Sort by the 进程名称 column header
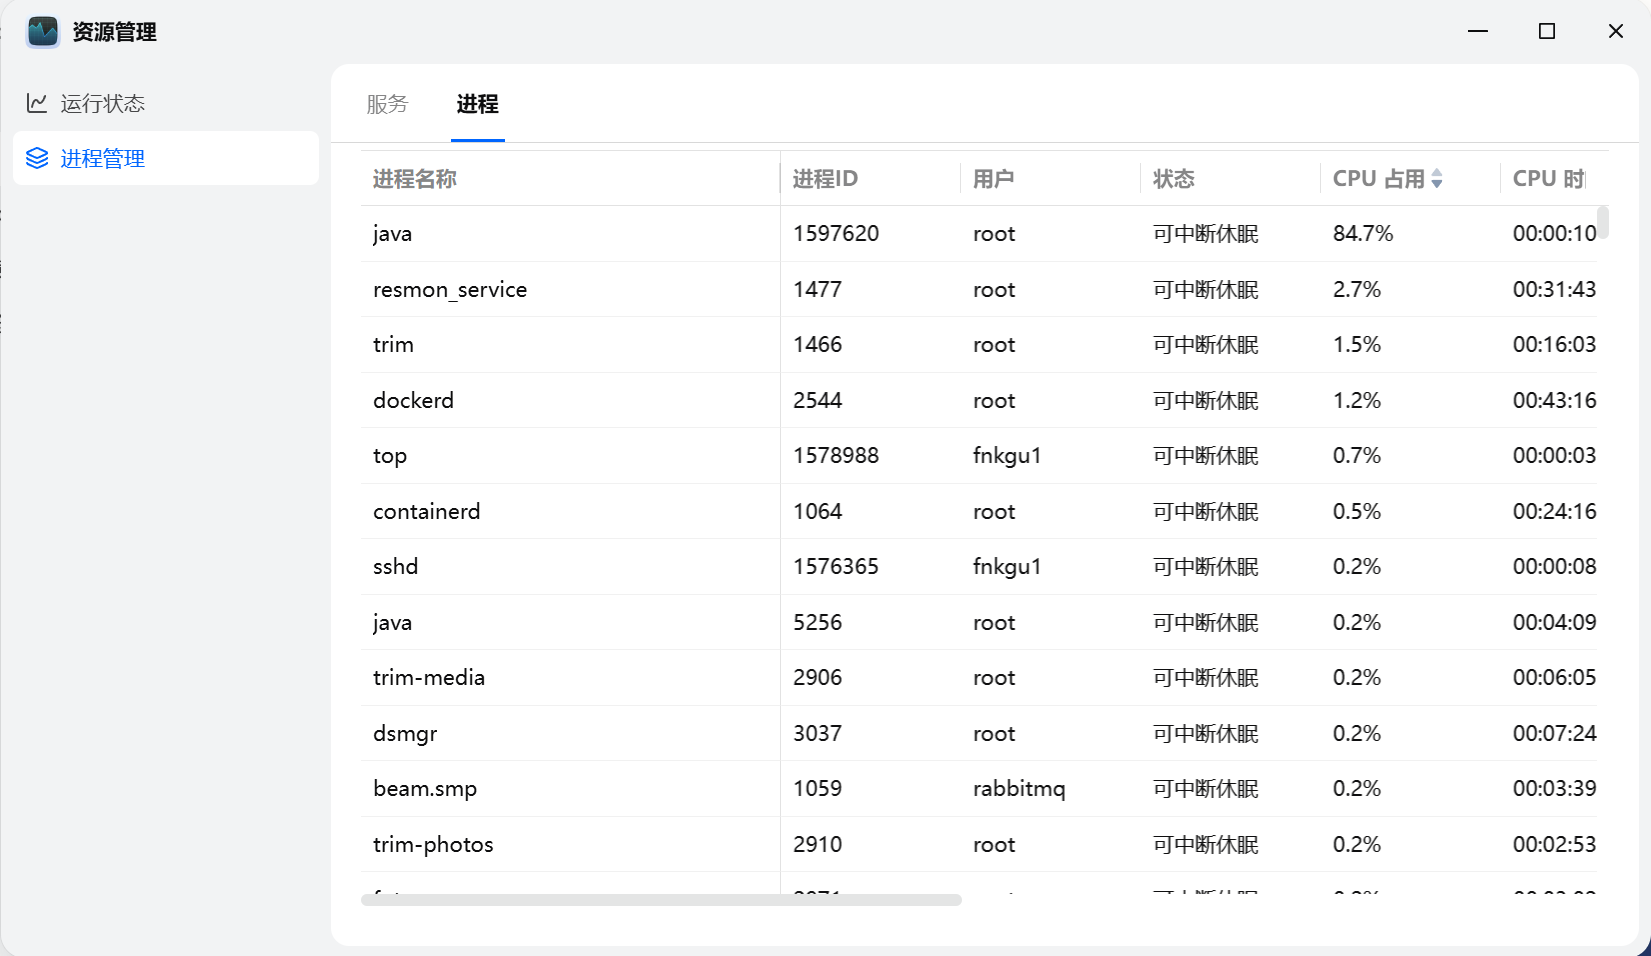This screenshot has height=956, width=1651. 414,178
